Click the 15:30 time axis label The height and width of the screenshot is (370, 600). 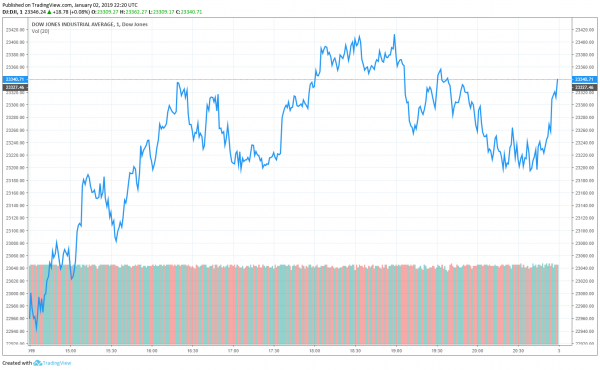111,350
